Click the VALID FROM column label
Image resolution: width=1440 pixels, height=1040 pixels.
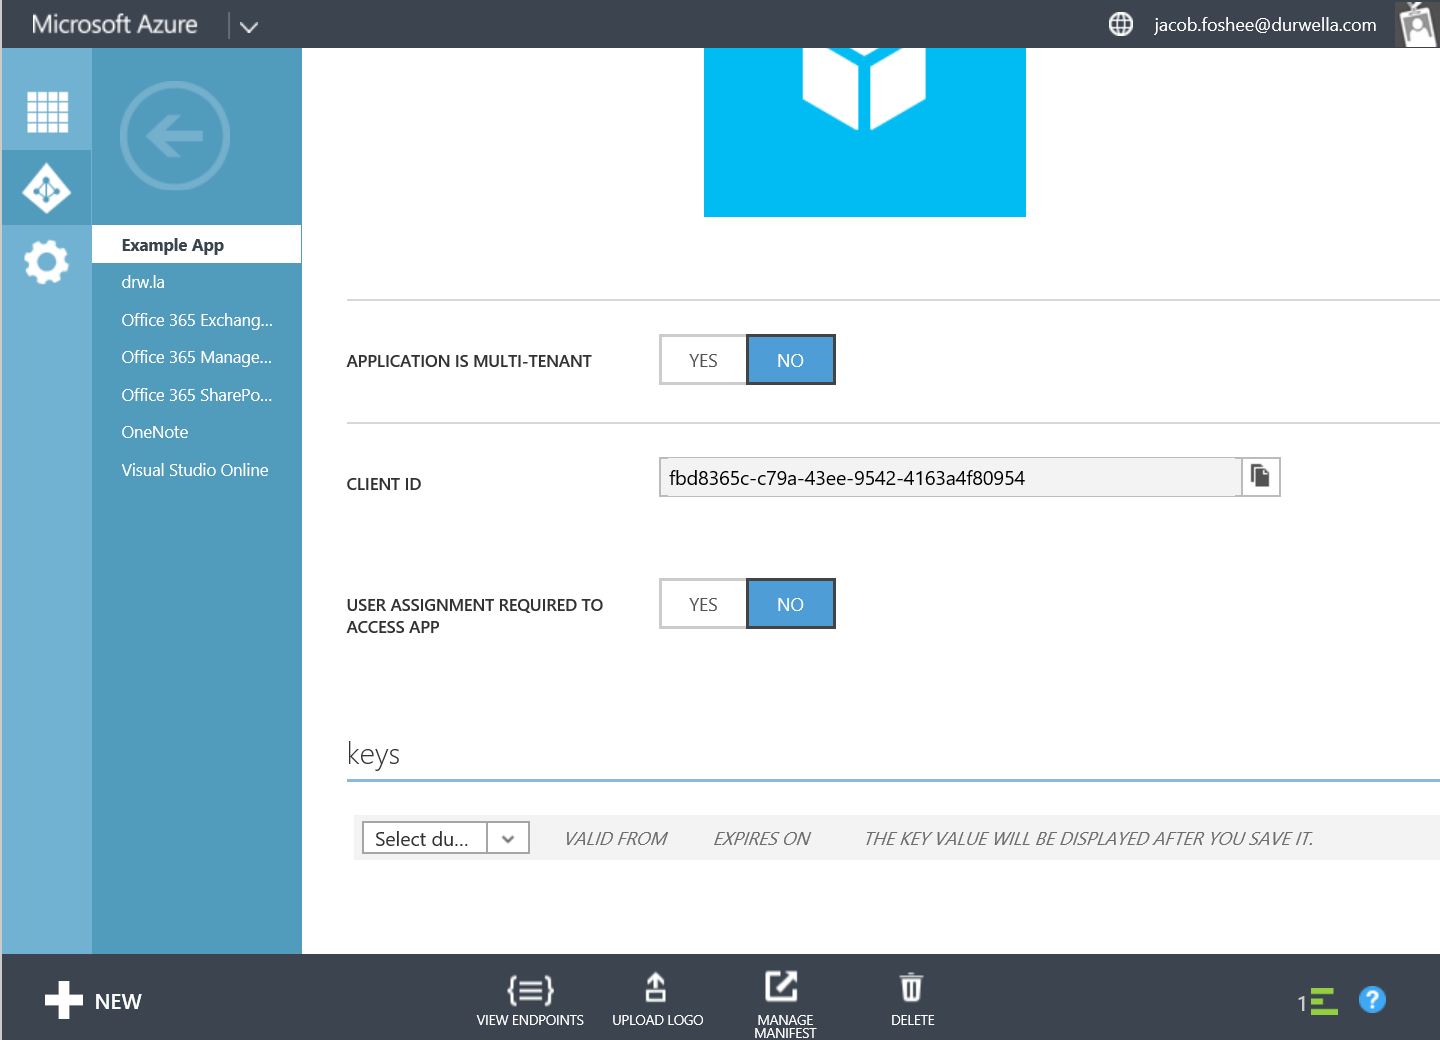(x=616, y=838)
